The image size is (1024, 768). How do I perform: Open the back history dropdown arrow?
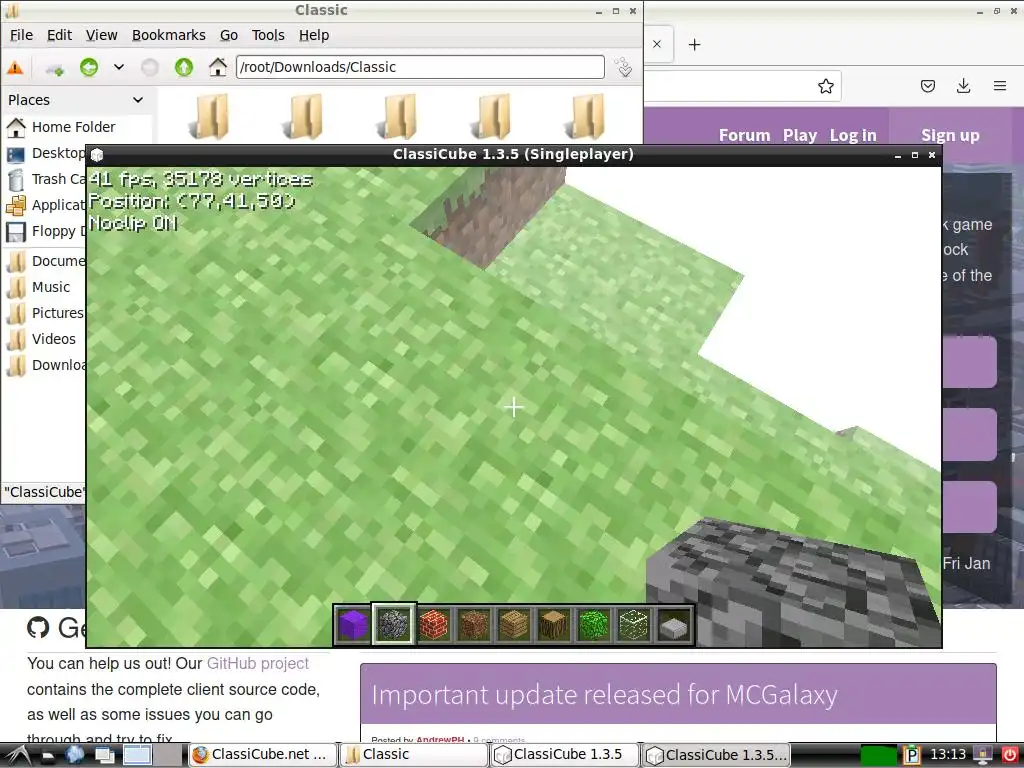coord(119,67)
